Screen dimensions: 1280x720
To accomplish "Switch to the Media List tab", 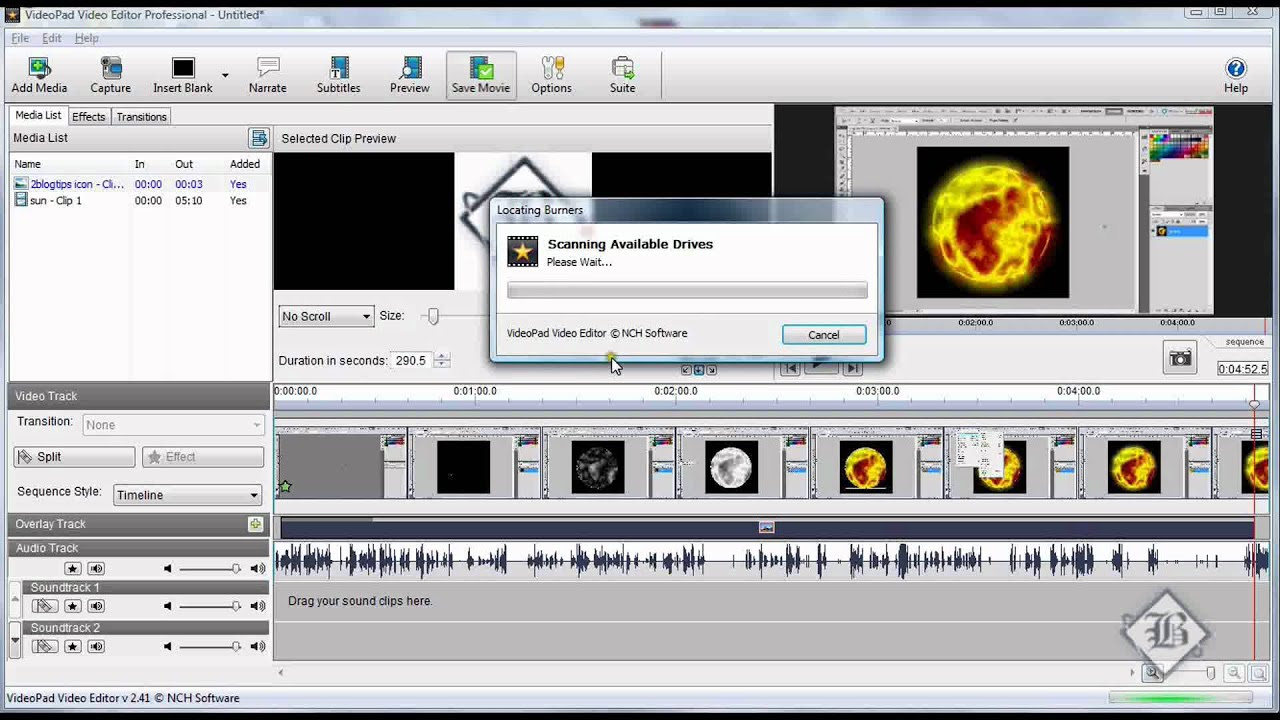I will 39,116.
